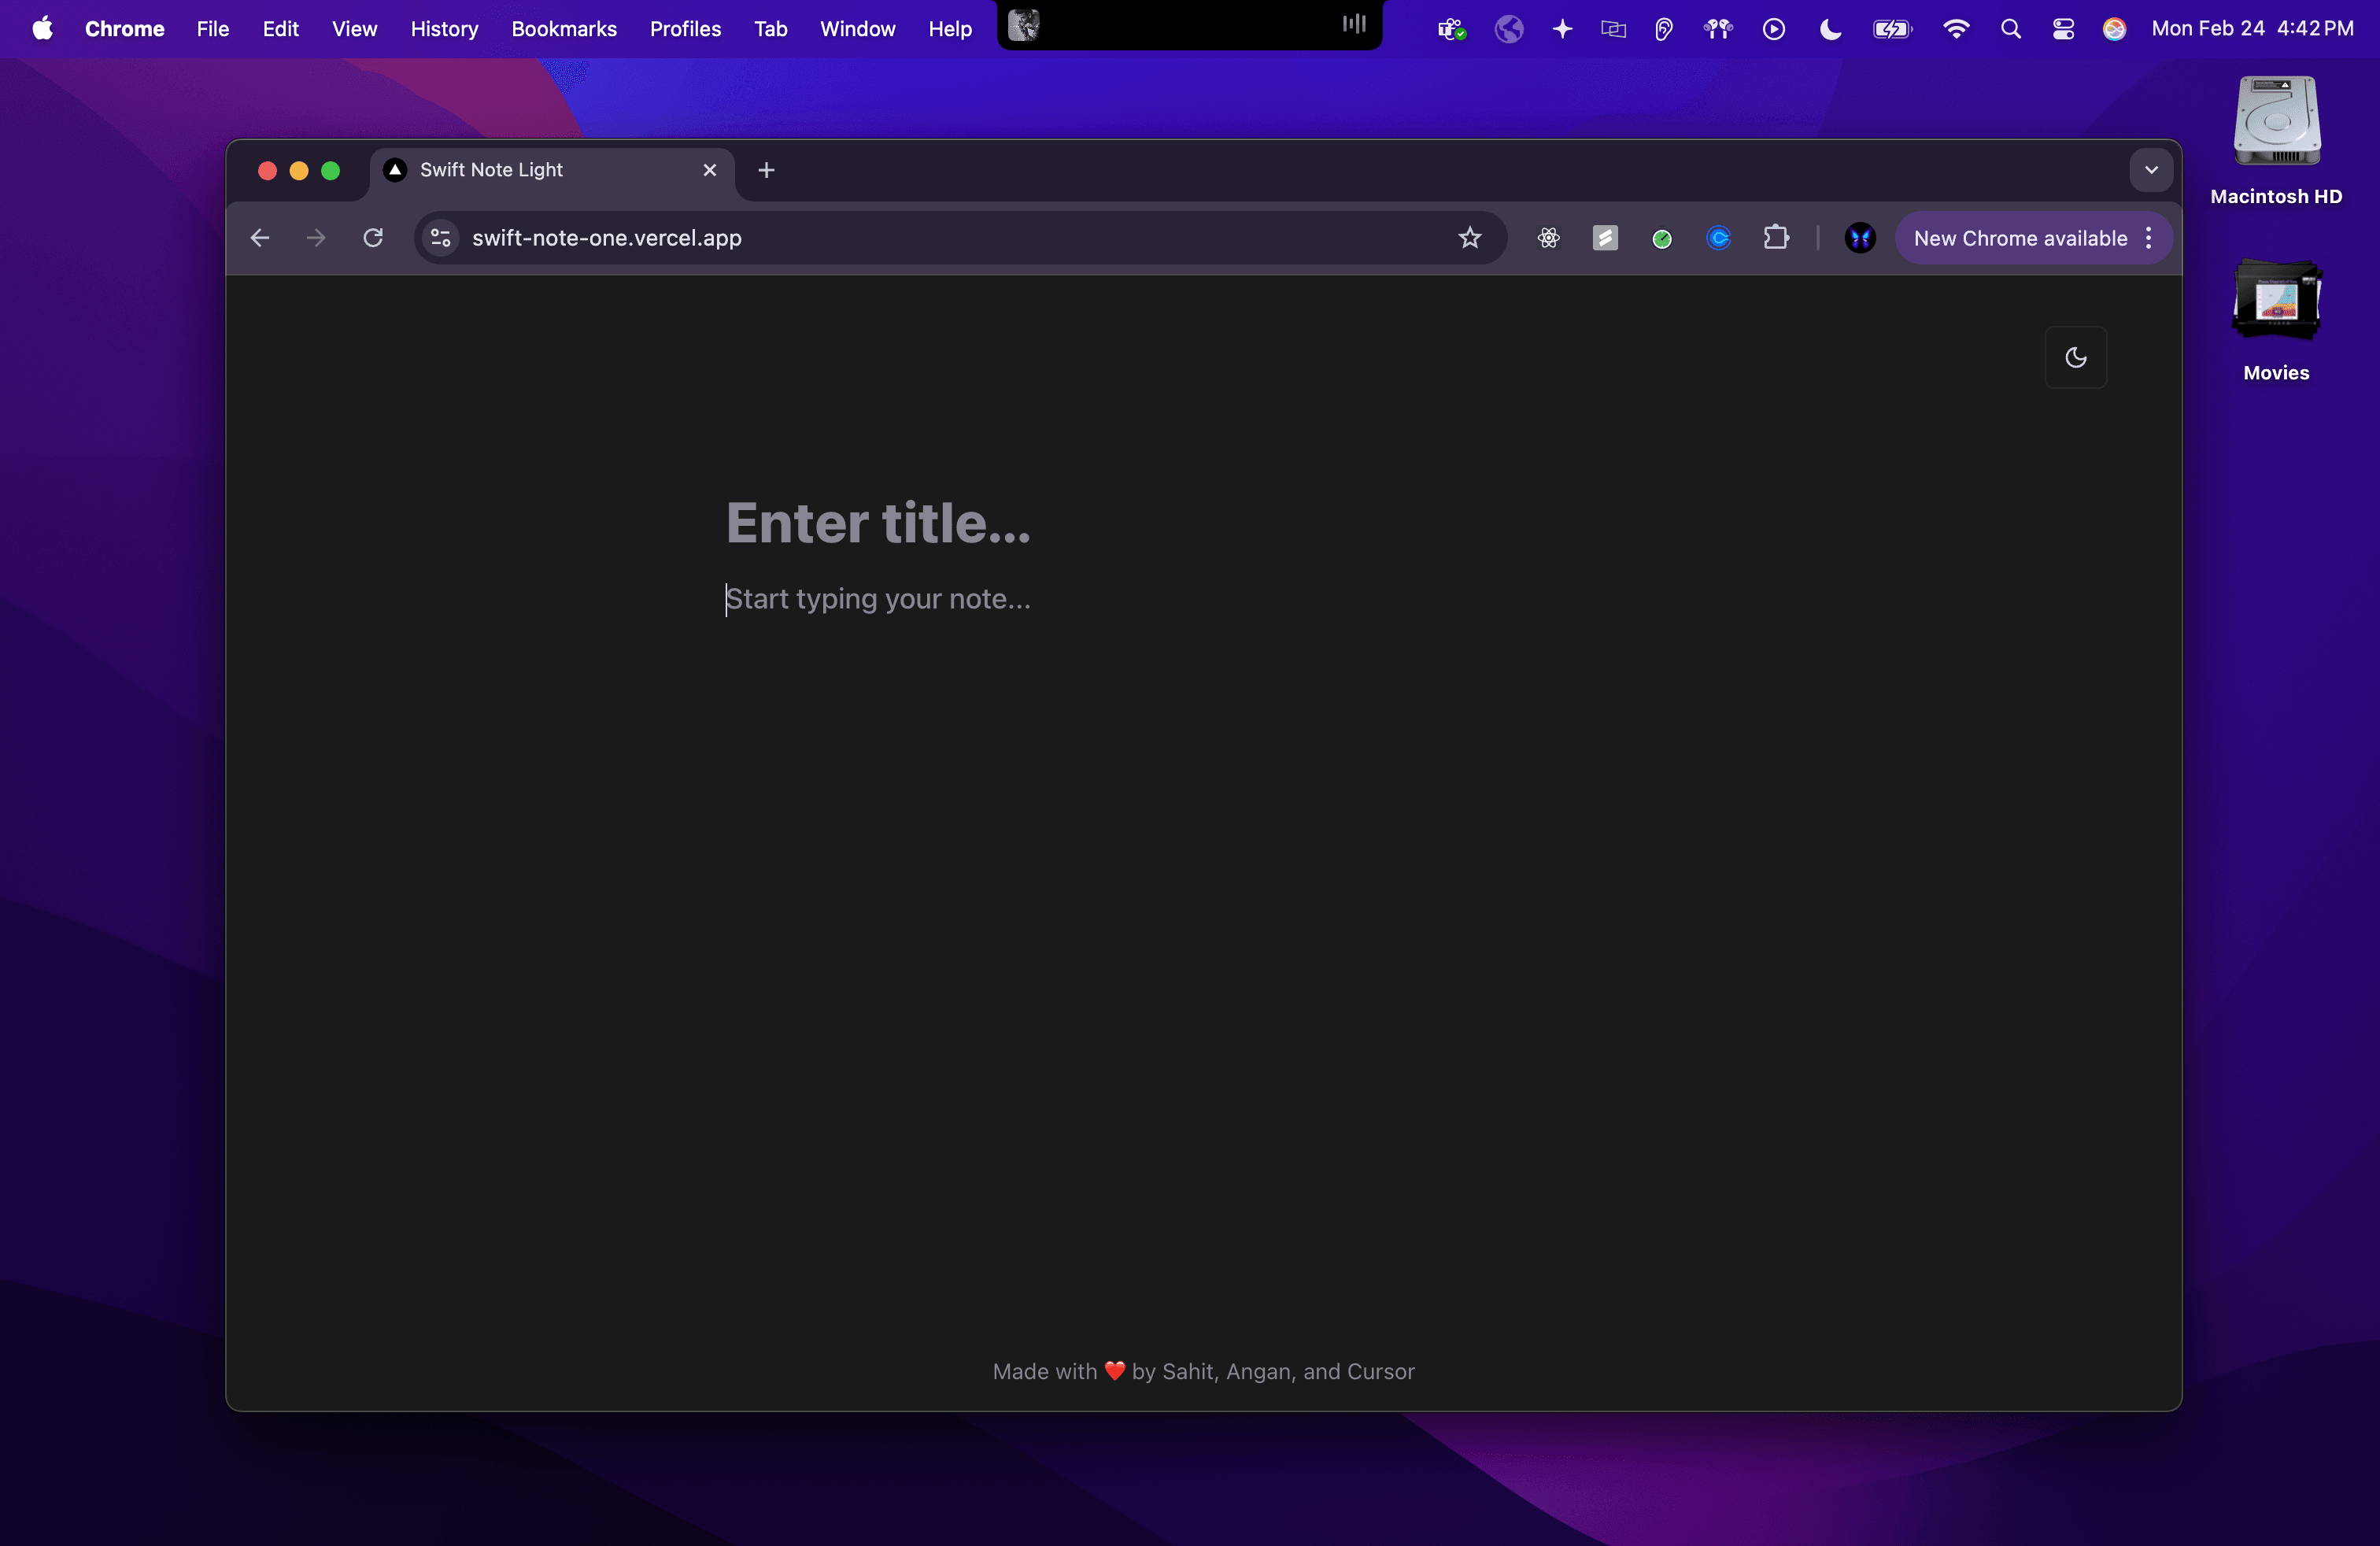Open the Extensions puzzle piece menu
The height and width of the screenshot is (1546, 2380).
(x=1775, y=238)
